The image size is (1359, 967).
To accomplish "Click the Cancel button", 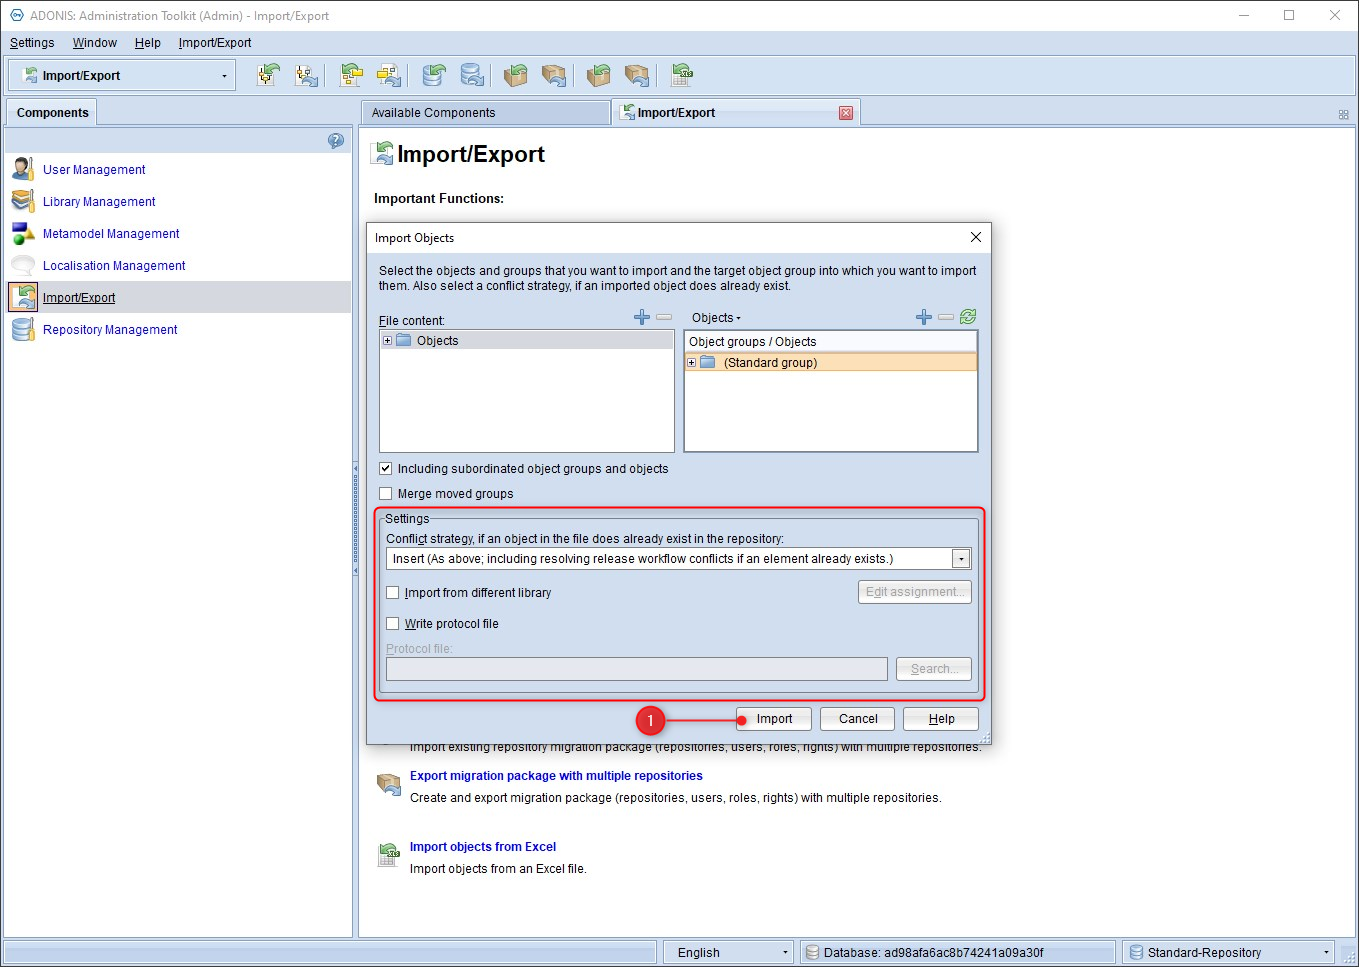I will [858, 719].
